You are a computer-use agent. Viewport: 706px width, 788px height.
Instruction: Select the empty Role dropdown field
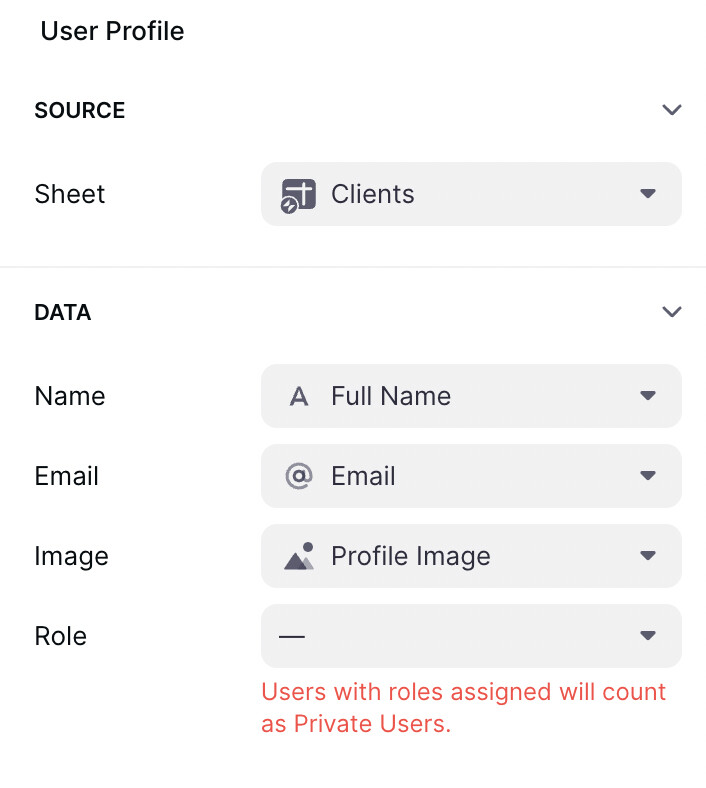[471, 636]
